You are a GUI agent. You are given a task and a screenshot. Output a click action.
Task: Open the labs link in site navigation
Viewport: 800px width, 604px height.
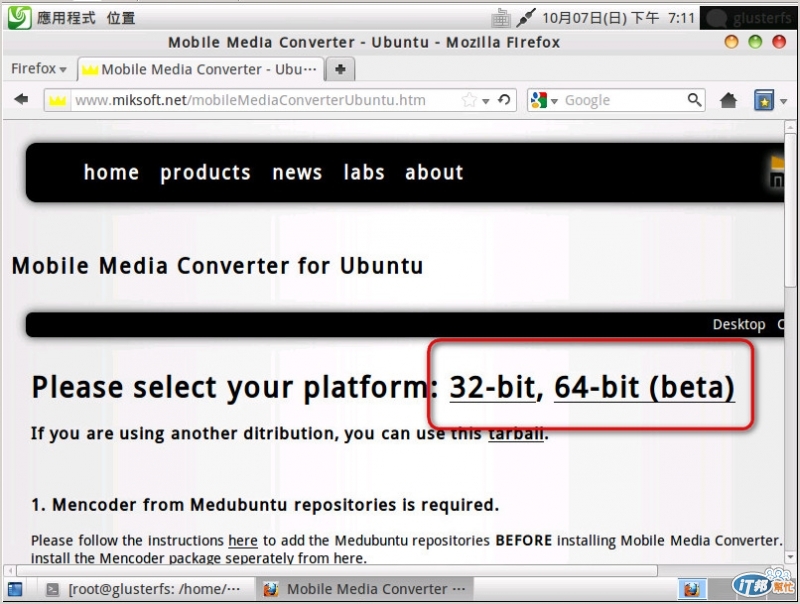click(364, 172)
